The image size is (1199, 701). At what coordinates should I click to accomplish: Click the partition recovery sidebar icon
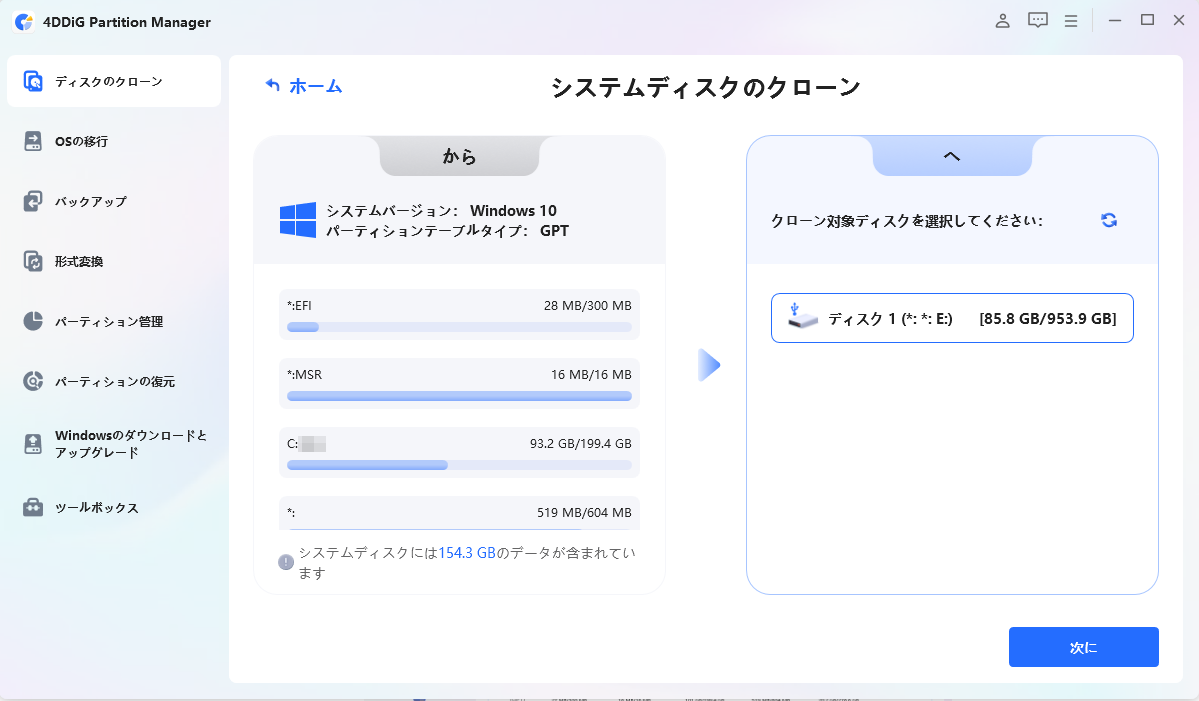(34, 381)
